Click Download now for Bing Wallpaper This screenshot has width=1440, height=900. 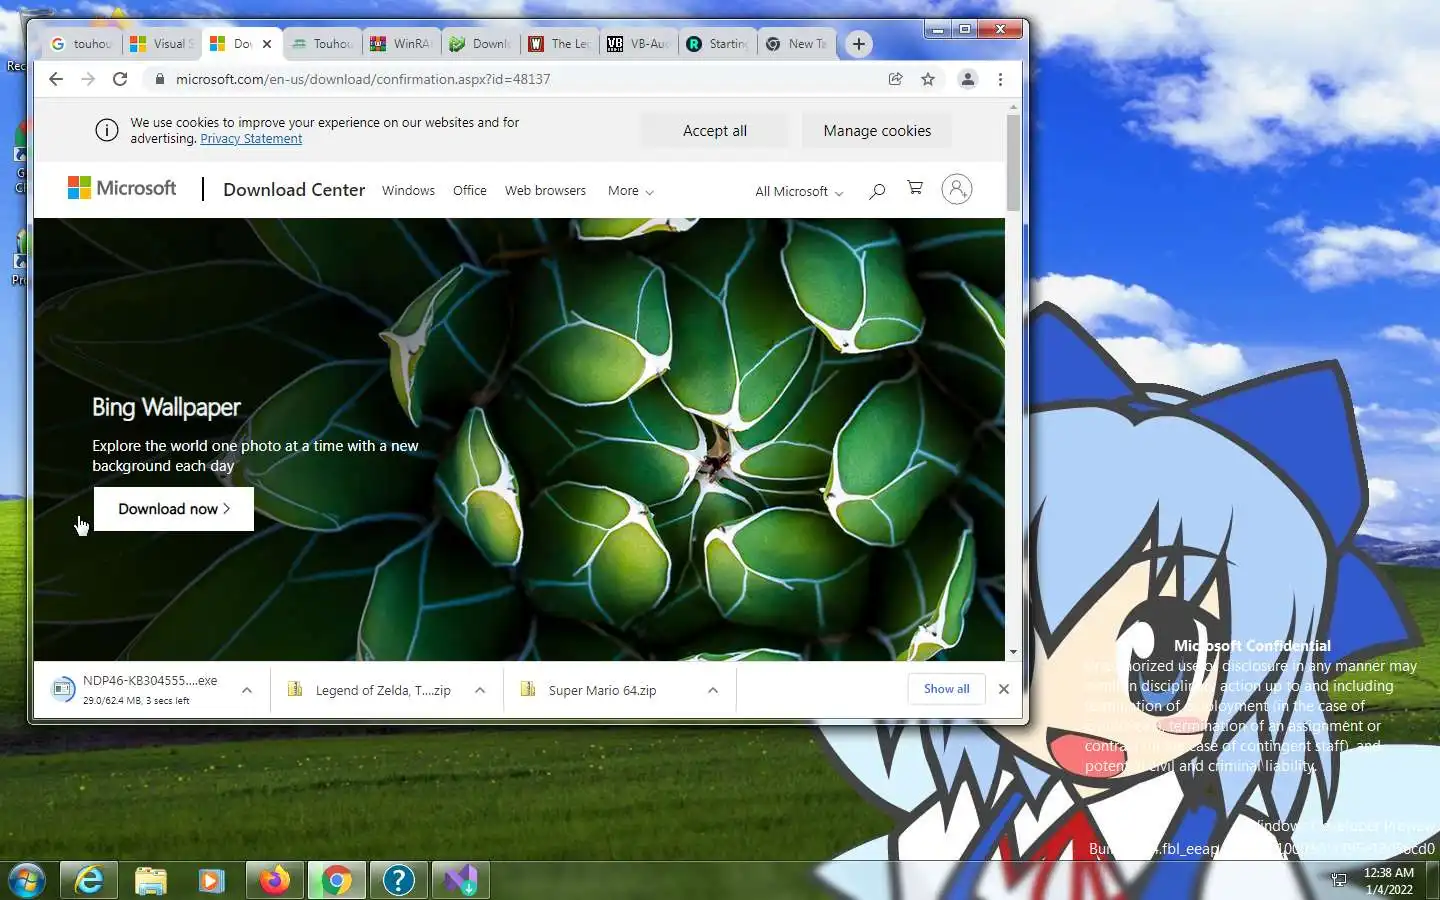tap(174, 509)
